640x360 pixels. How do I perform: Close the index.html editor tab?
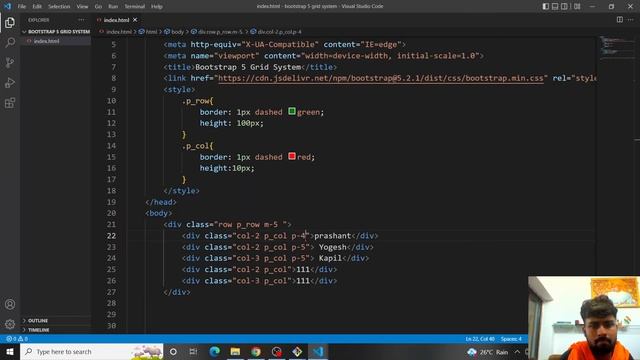[135, 20]
